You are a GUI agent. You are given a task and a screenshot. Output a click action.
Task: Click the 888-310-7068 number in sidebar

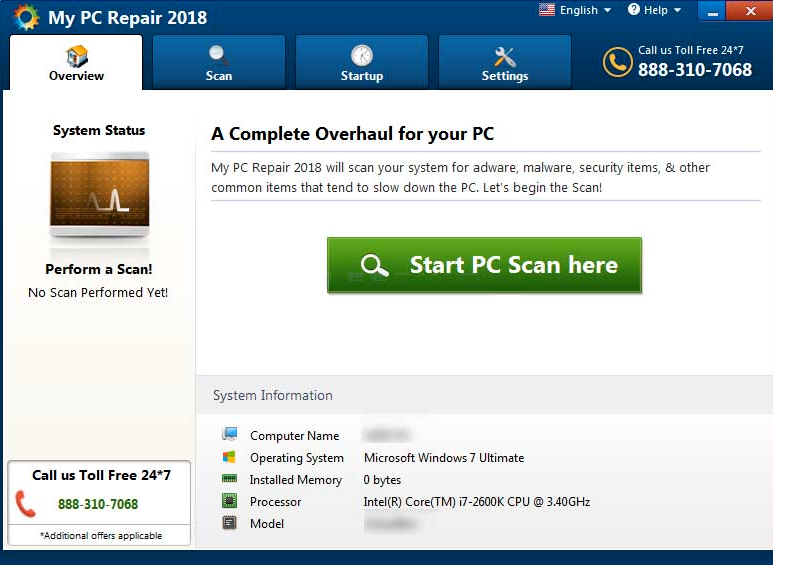(98, 504)
